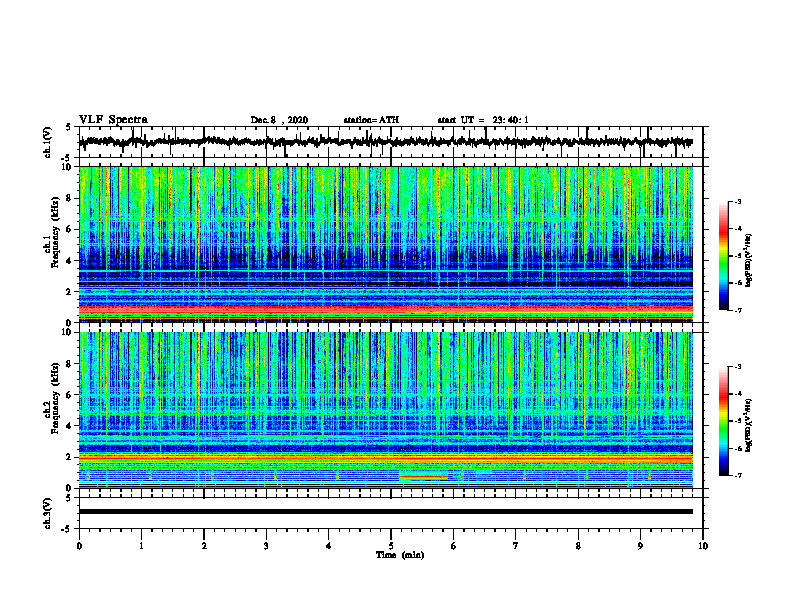The height and width of the screenshot is (612, 792).
Task: Click the flat black ch.3 voltage trace
Action: coord(386,512)
